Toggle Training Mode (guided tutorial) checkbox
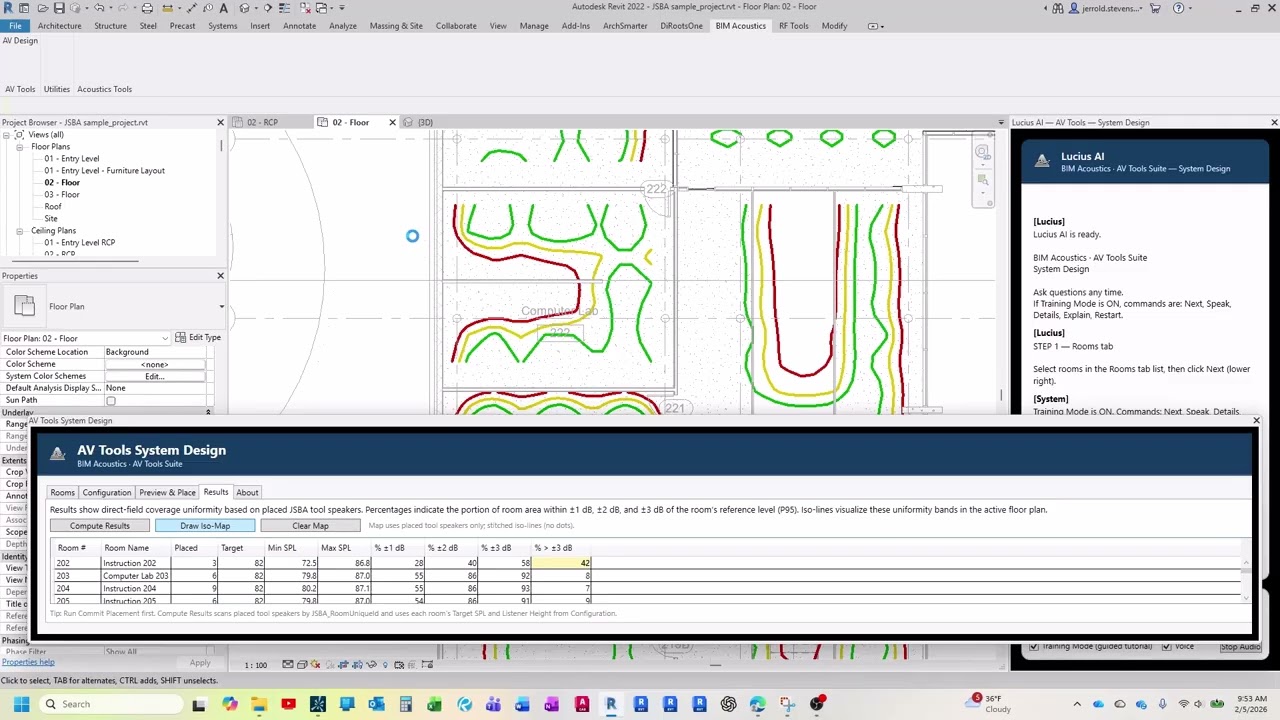Image resolution: width=1280 pixels, height=720 pixels. pos(1034,646)
